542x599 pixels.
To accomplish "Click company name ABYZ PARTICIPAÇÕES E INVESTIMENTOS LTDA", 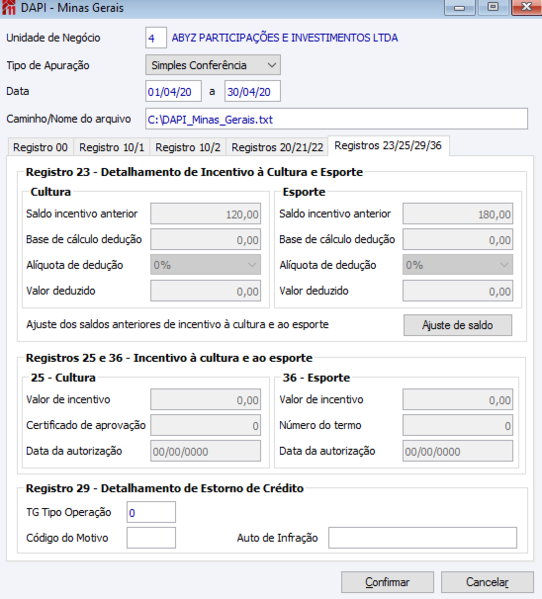I will coord(285,38).
